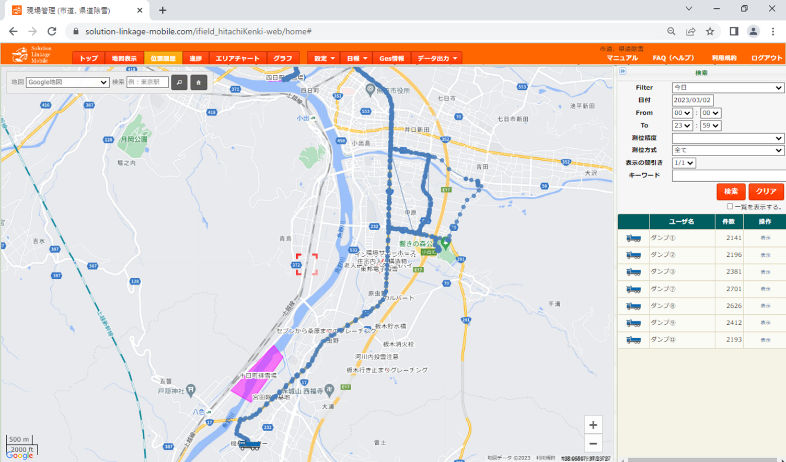Image resolution: width=786 pixels, height=462 pixels.
Task: Bookmark this page with star icon
Action: (710, 31)
